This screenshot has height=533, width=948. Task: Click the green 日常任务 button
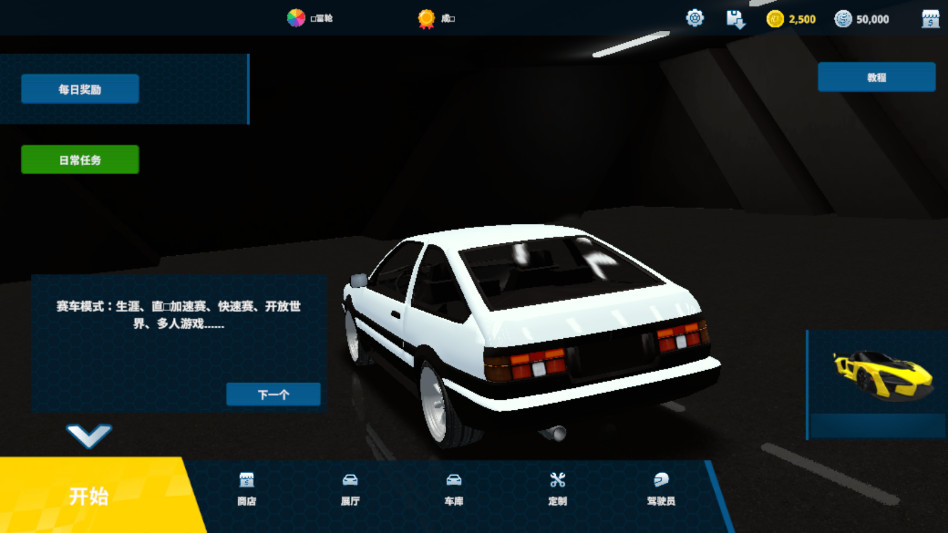[80, 160]
